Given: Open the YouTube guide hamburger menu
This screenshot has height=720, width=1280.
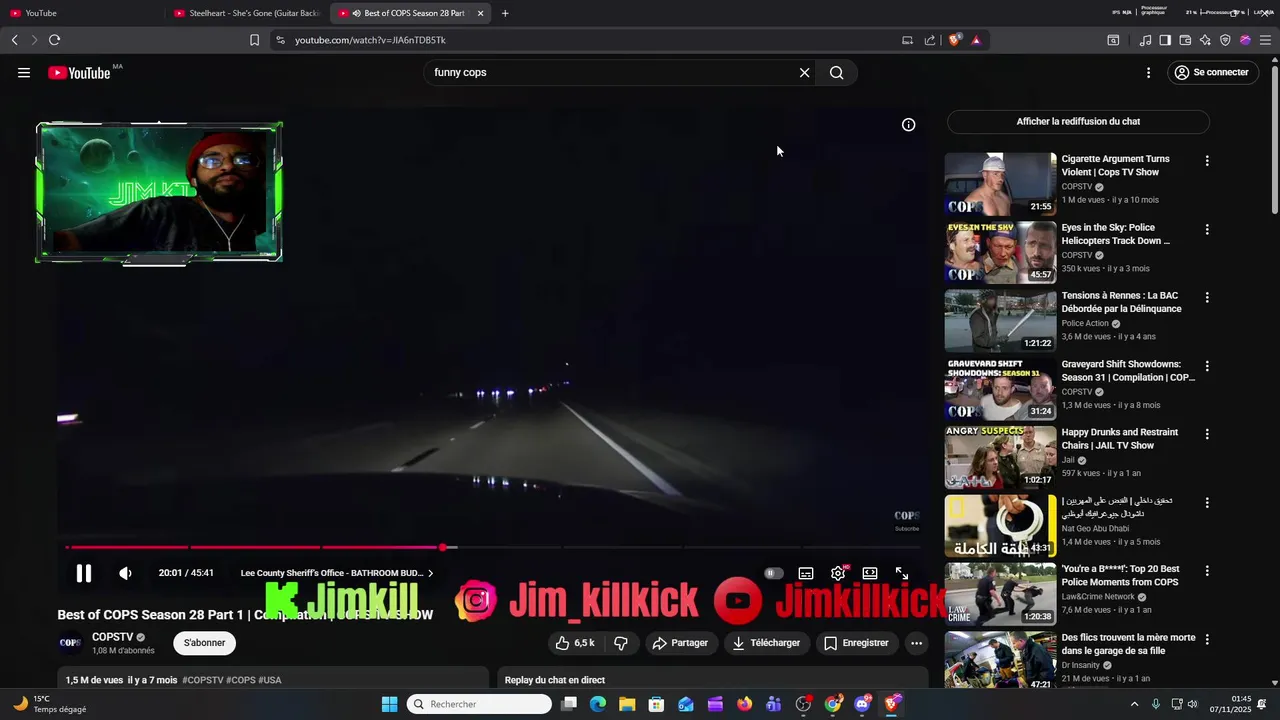Looking at the screenshot, I should [x=24, y=73].
